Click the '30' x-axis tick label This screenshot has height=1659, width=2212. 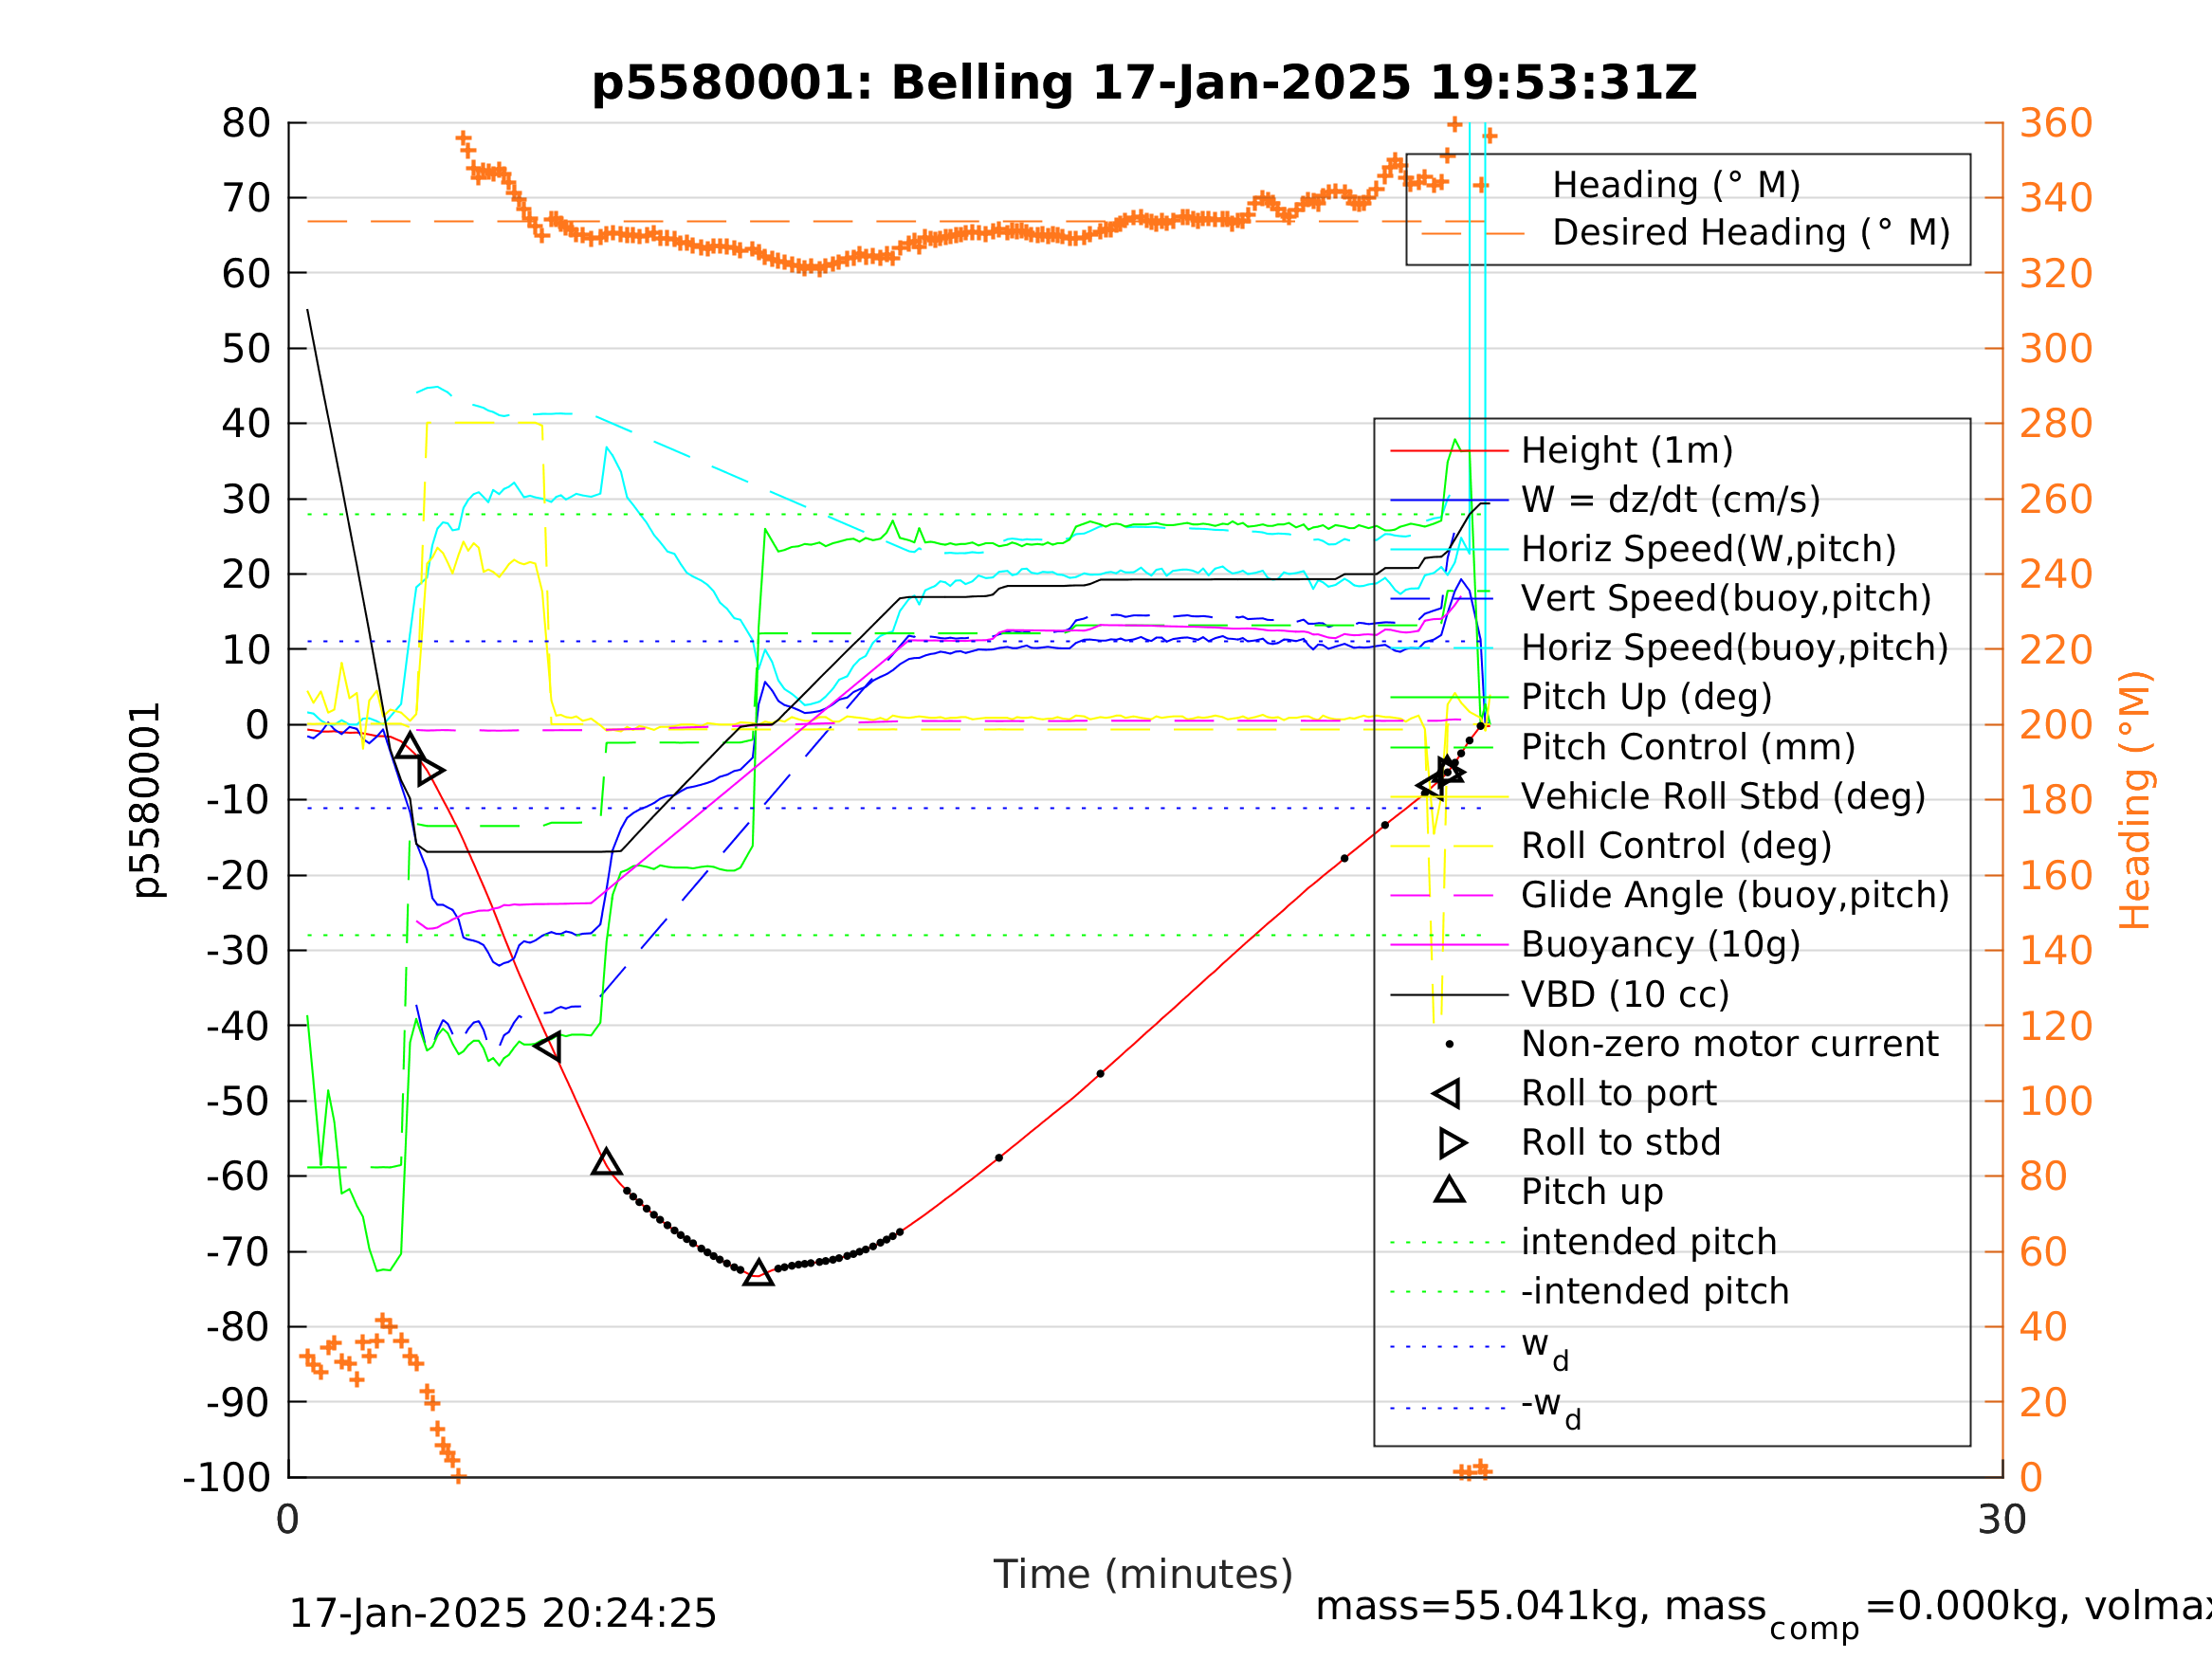tap(2002, 1521)
